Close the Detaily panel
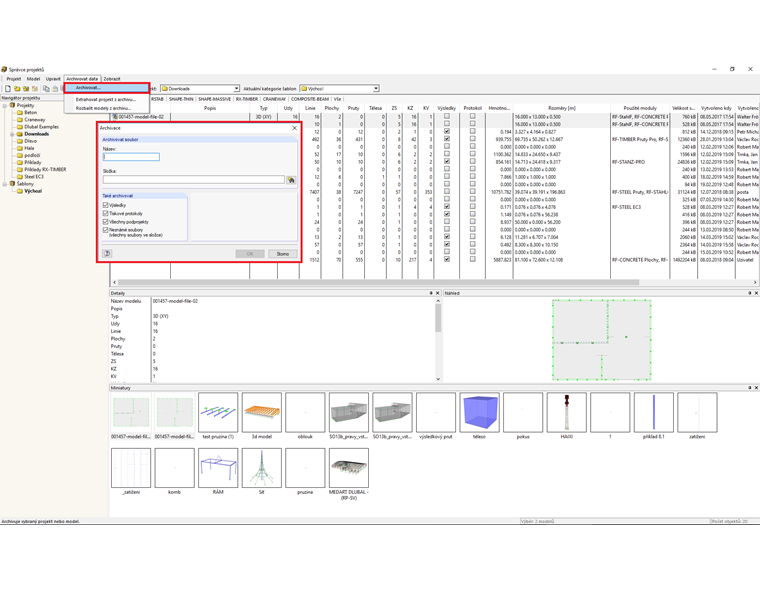760x591 pixels. pyautogui.click(x=437, y=293)
